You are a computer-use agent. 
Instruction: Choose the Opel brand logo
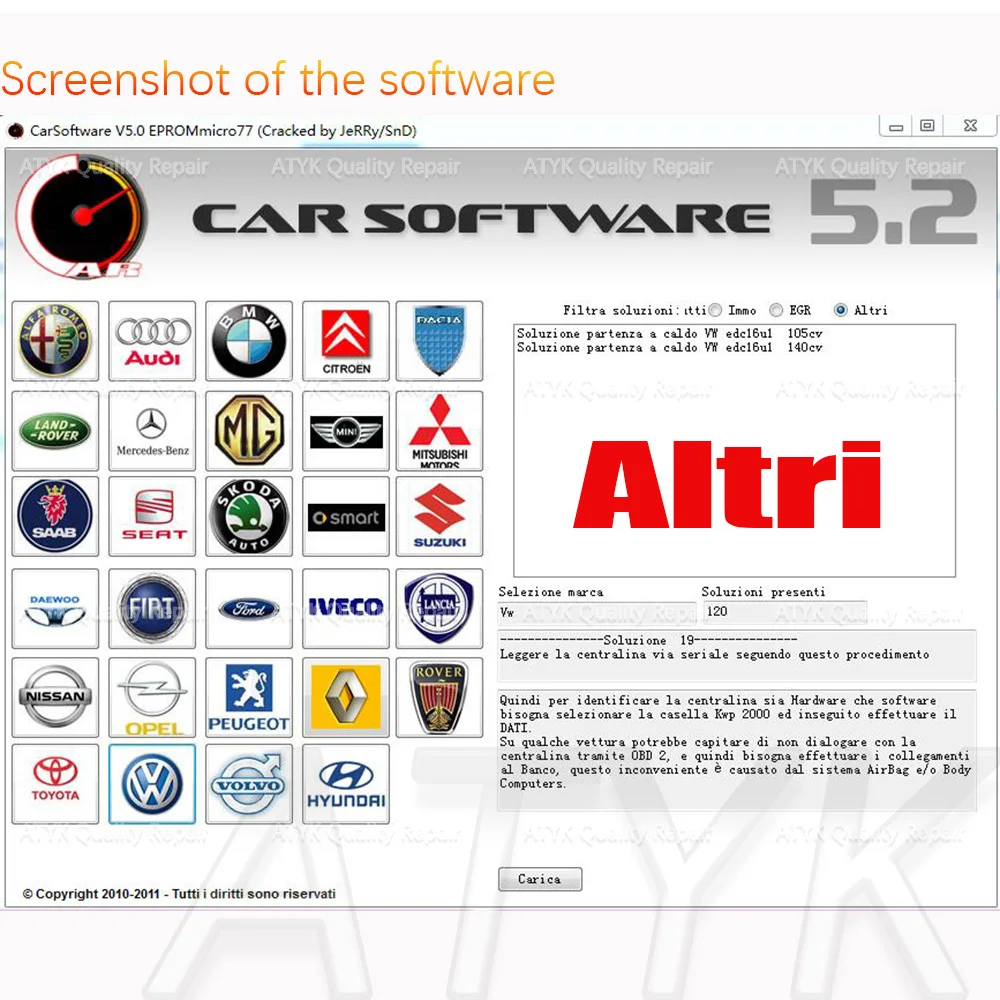pyautogui.click(x=152, y=698)
